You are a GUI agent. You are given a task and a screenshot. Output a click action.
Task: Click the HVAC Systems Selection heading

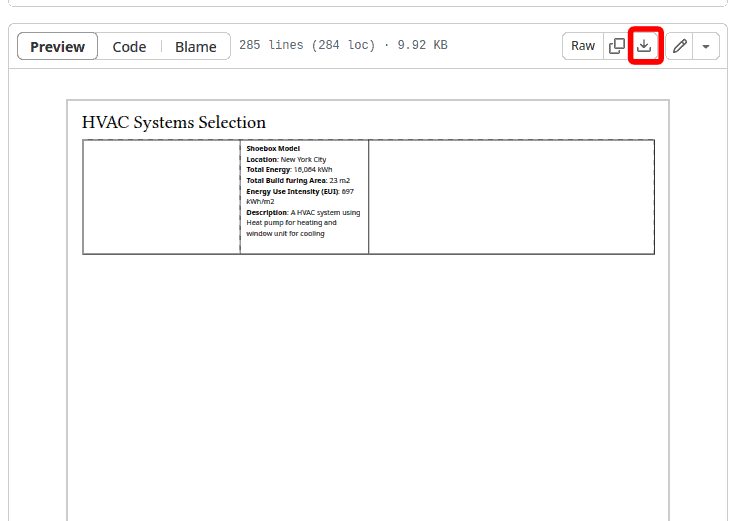[174, 123]
